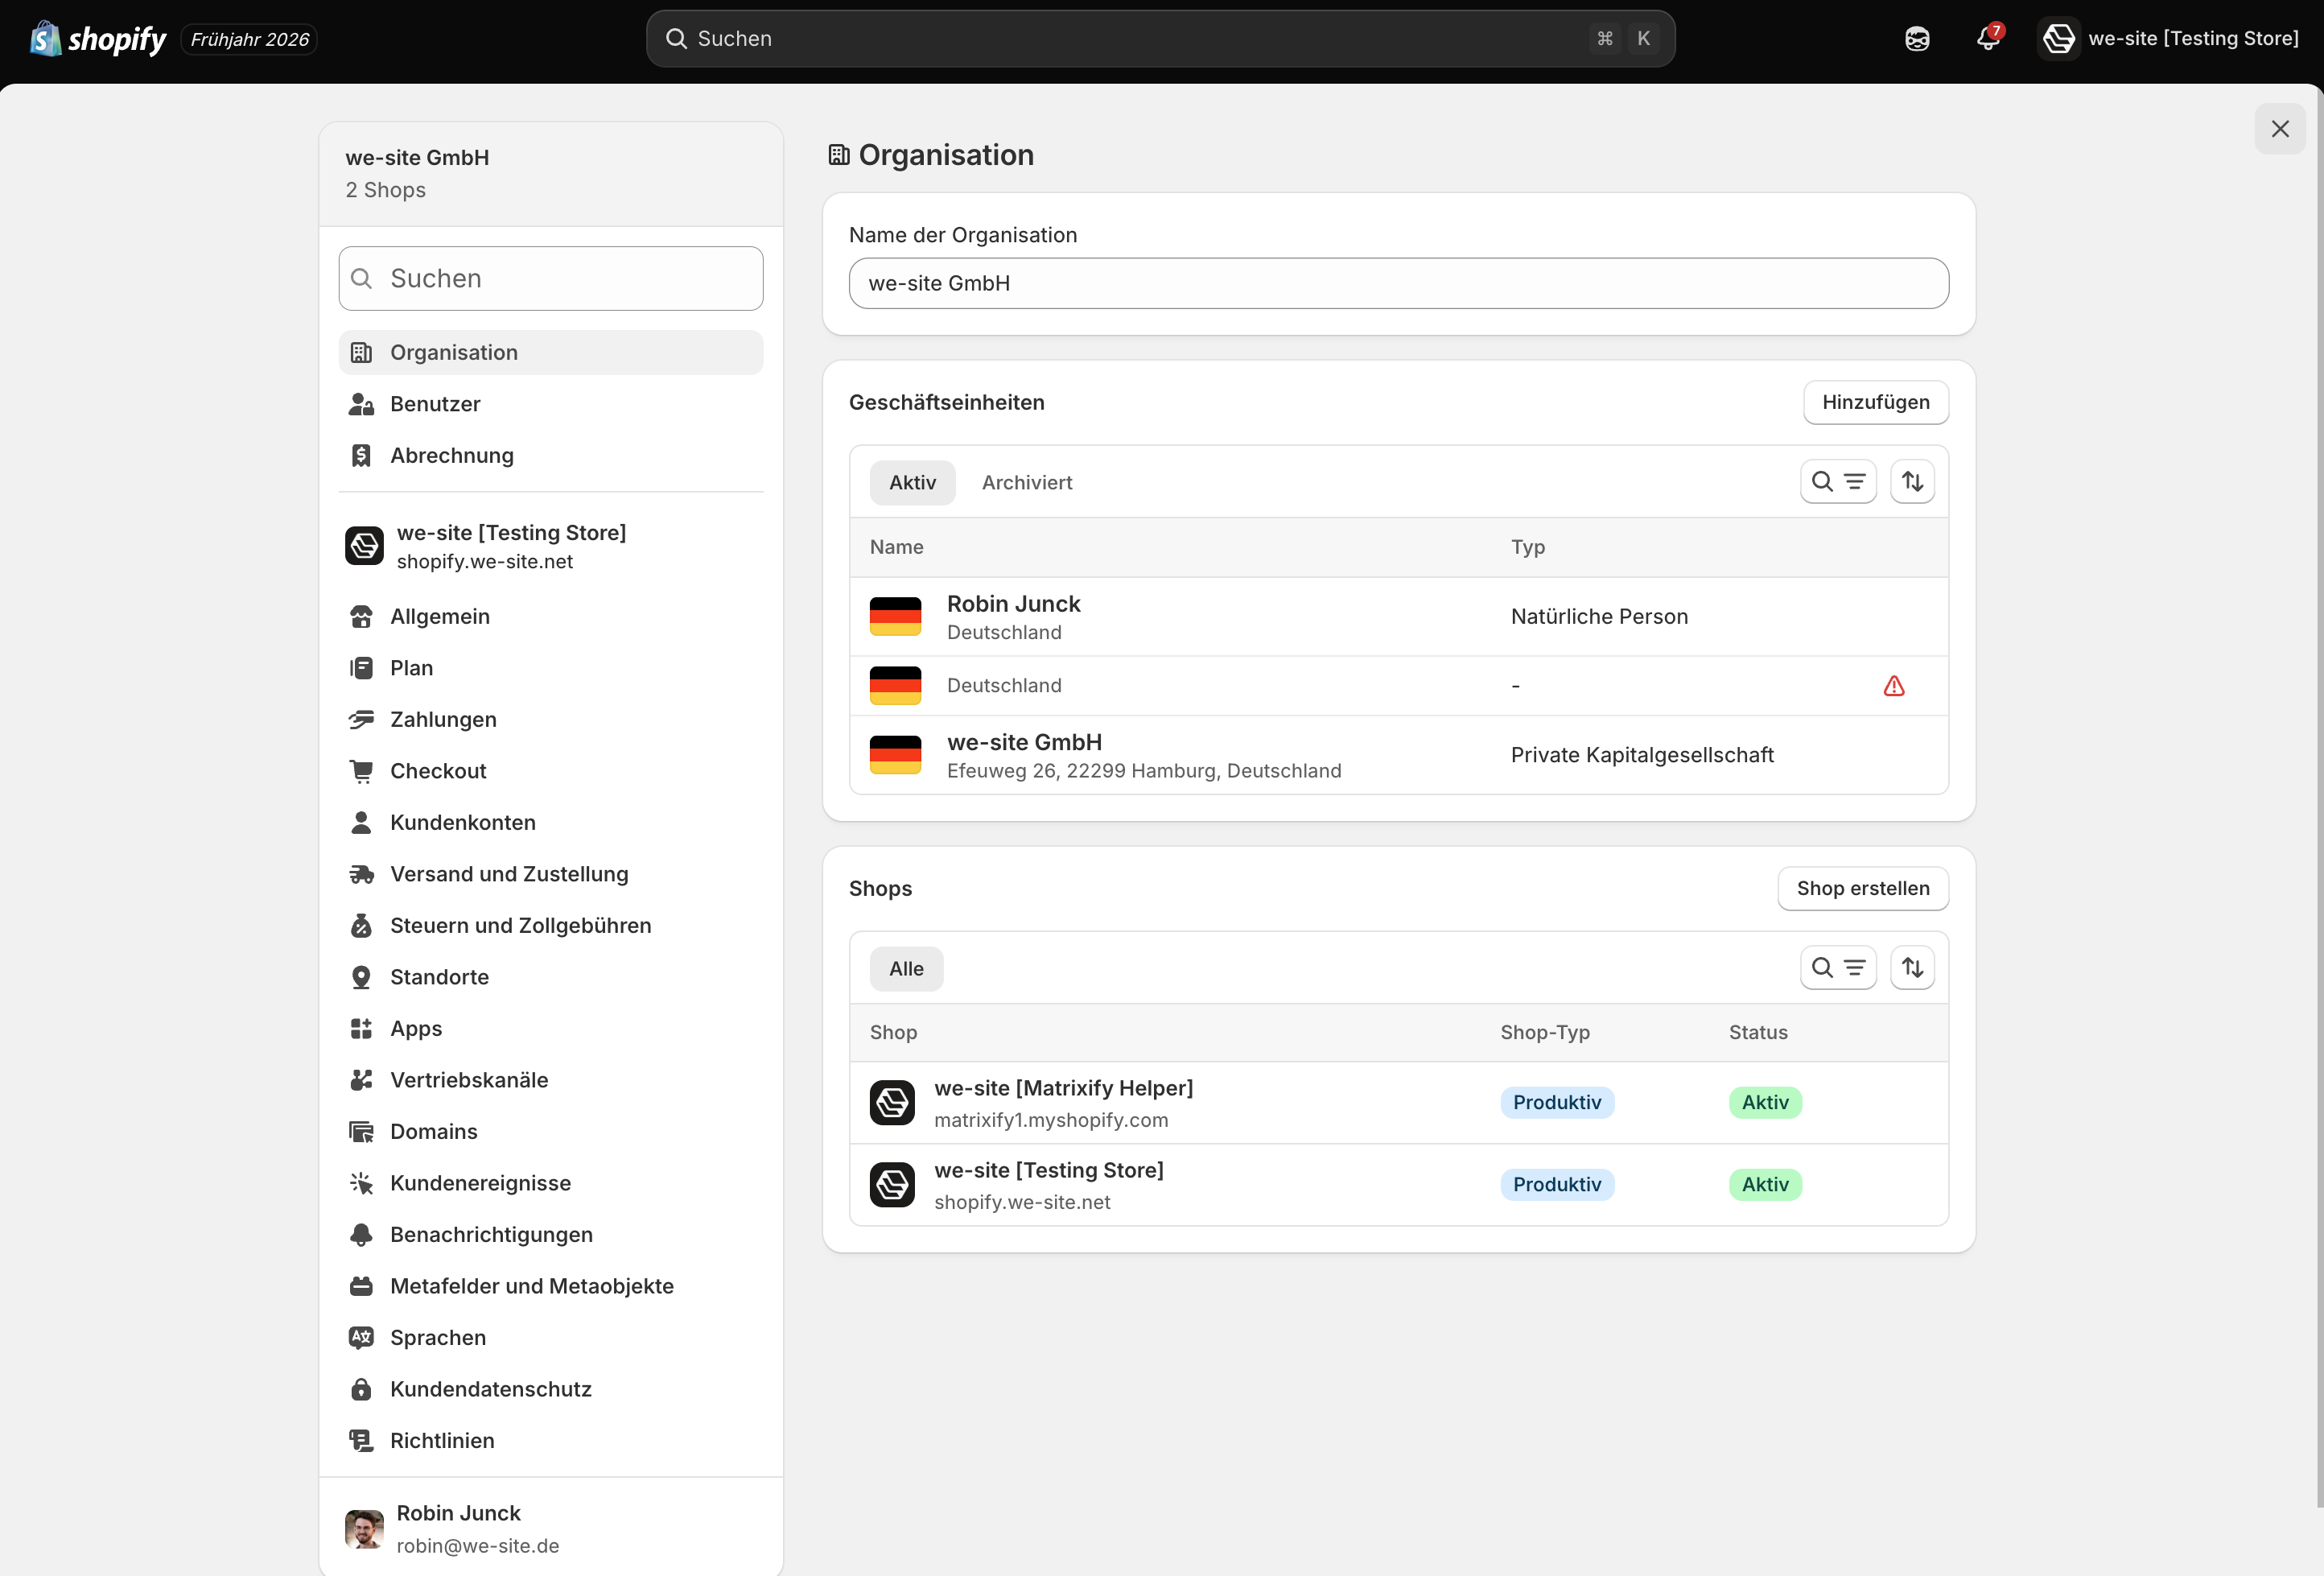This screenshot has height=1576, width=2324.
Task: Open the we-site [Matrixify Helper] shop row
Action: click(x=1398, y=1103)
